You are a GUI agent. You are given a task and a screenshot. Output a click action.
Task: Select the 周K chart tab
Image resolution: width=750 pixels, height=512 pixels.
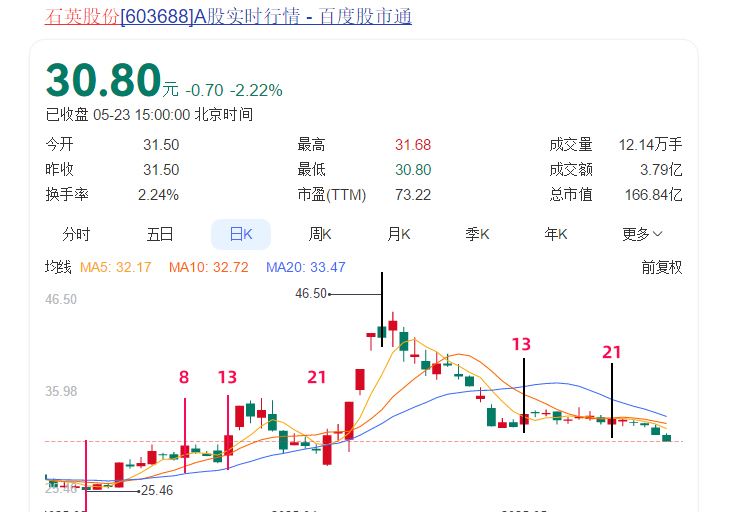(x=320, y=234)
